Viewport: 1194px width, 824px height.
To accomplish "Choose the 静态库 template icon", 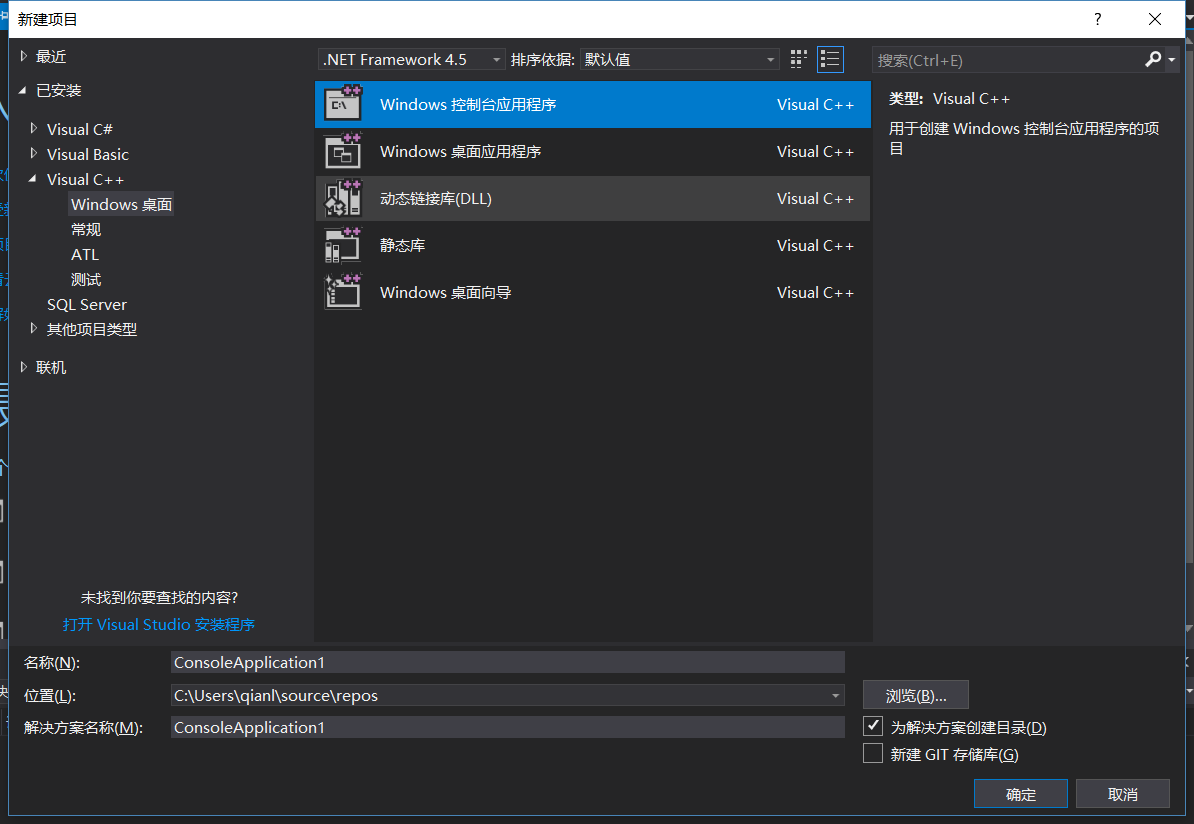I will point(343,245).
